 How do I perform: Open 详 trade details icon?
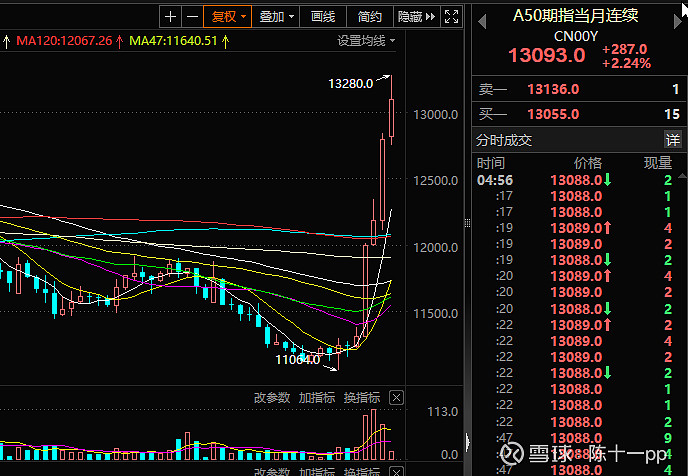coord(673,140)
